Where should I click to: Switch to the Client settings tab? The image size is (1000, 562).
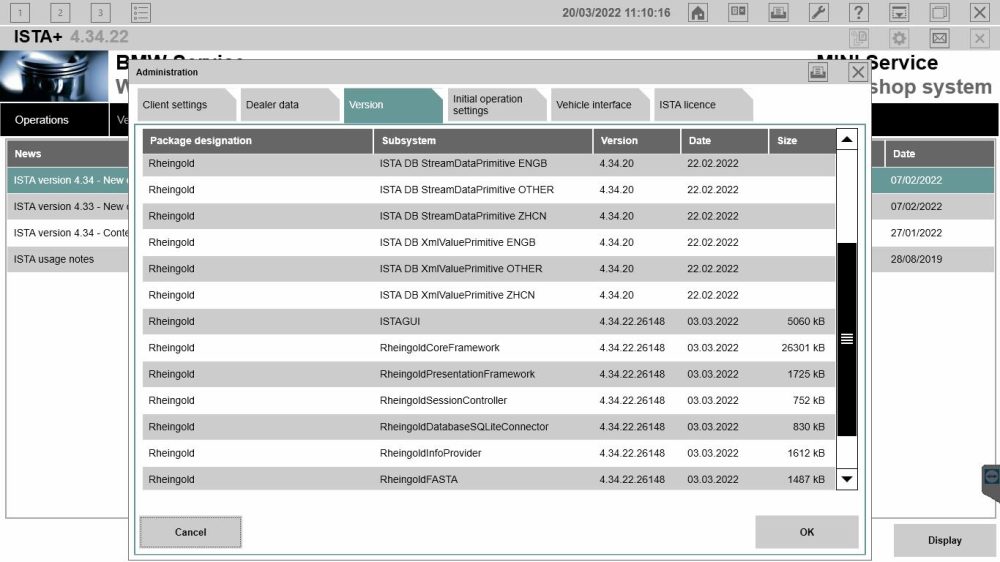[x=186, y=105]
